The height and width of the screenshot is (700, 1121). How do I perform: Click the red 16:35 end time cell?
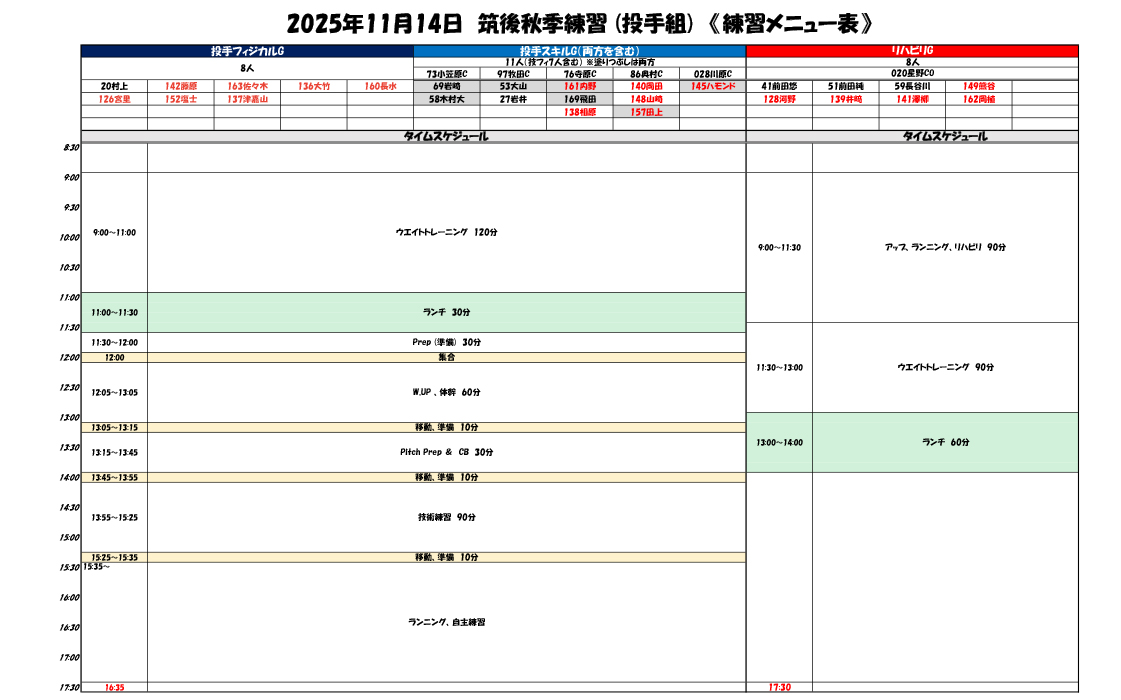click(114, 687)
